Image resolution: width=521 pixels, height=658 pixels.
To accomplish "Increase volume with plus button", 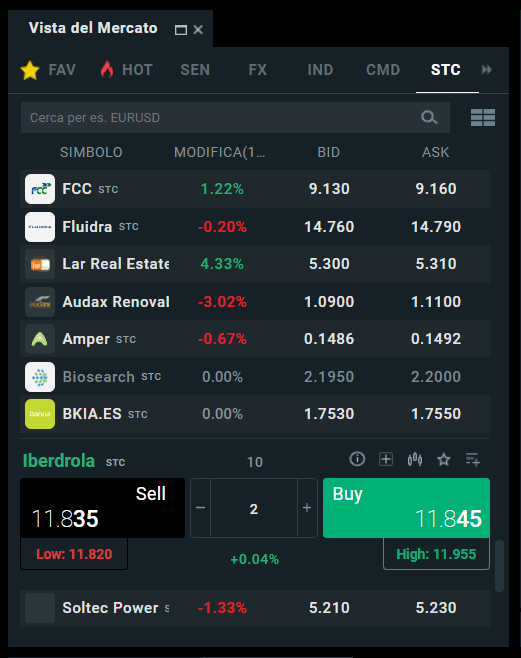I will pos(307,508).
